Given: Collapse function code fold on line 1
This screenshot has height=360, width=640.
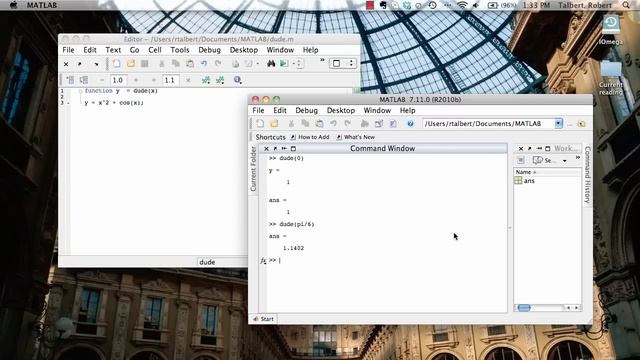Looking at the screenshot, I should pos(80,91).
